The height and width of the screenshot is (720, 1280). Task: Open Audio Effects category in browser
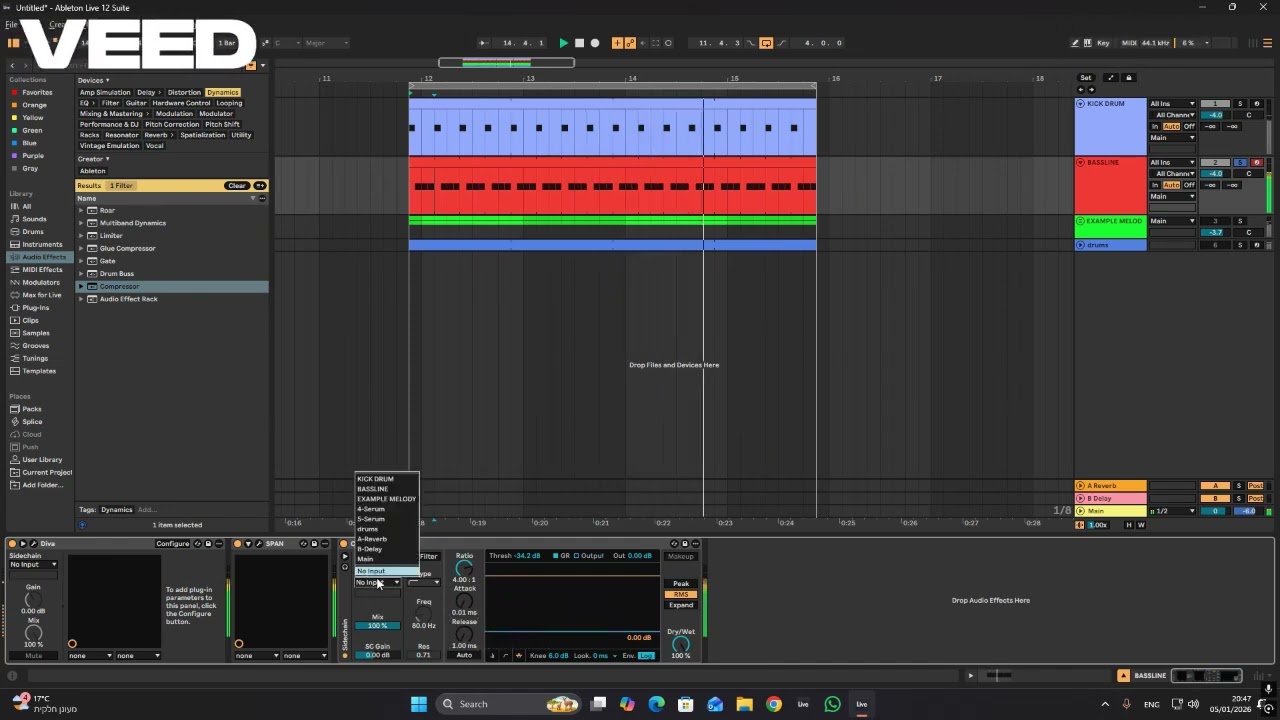[38, 257]
